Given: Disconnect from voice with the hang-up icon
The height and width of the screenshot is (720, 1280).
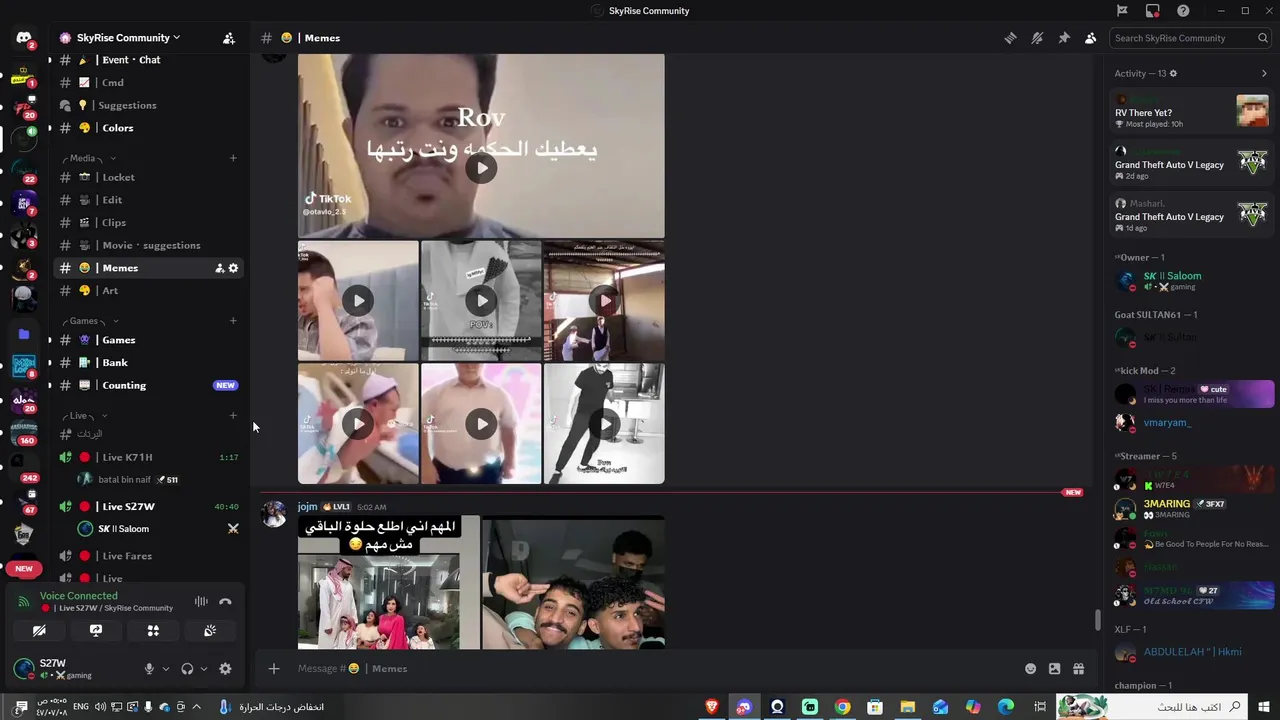Looking at the screenshot, I should 225,601.
